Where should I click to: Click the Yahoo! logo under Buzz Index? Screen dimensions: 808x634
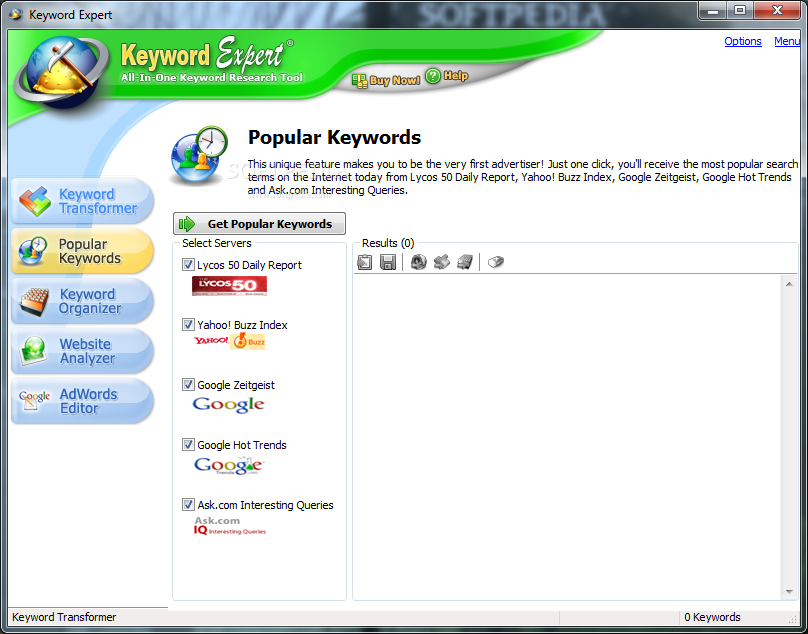211,341
